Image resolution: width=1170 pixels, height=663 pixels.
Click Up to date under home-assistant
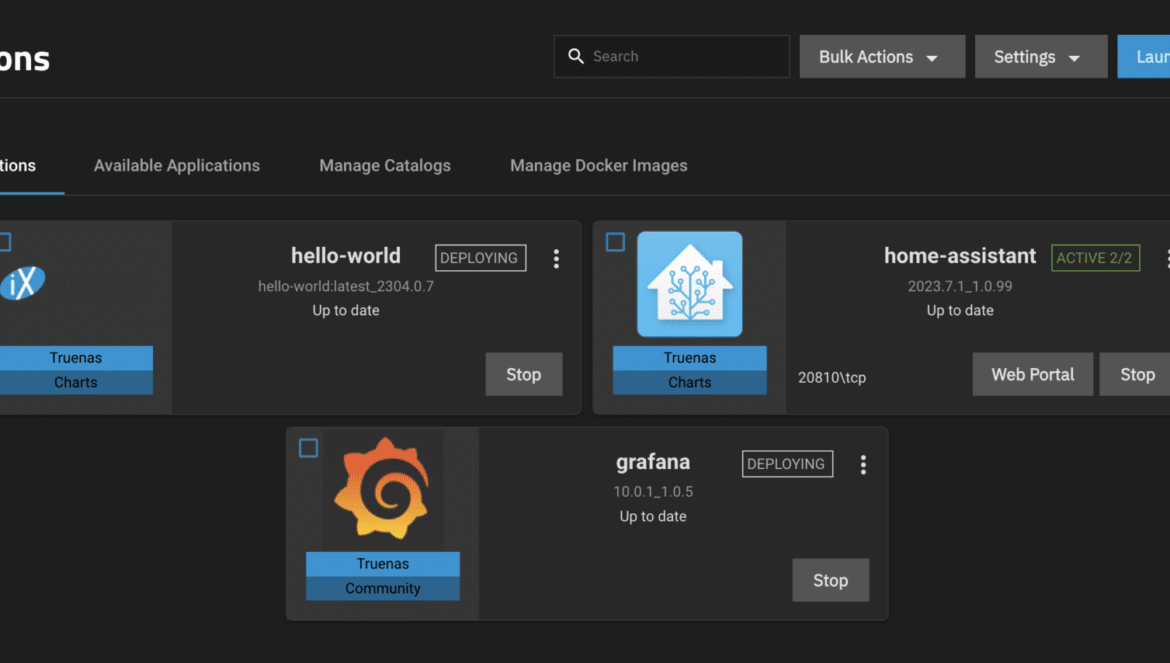960,310
